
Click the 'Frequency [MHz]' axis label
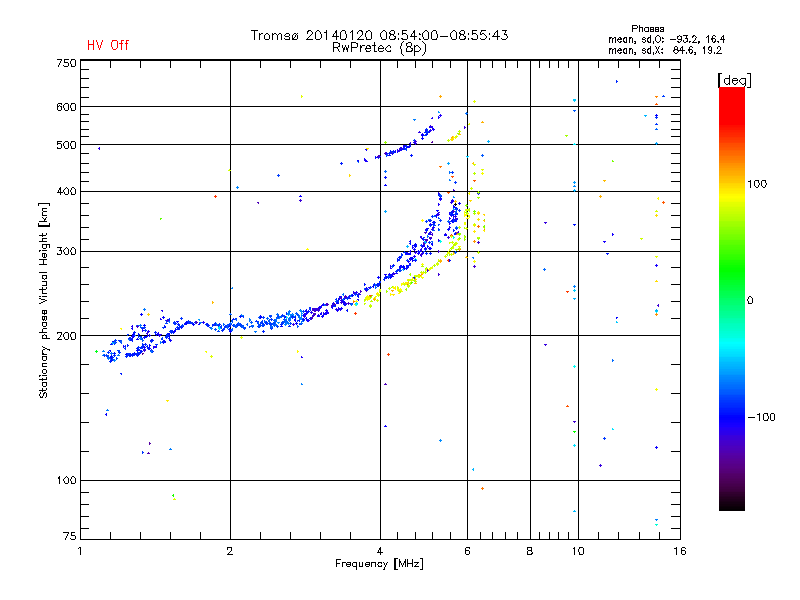point(379,564)
